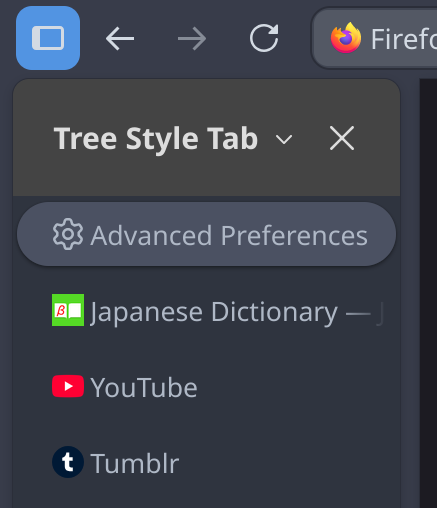437x508 pixels.
Task: Click the green Japanese Dictionary favicon
Action: [68, 310]
